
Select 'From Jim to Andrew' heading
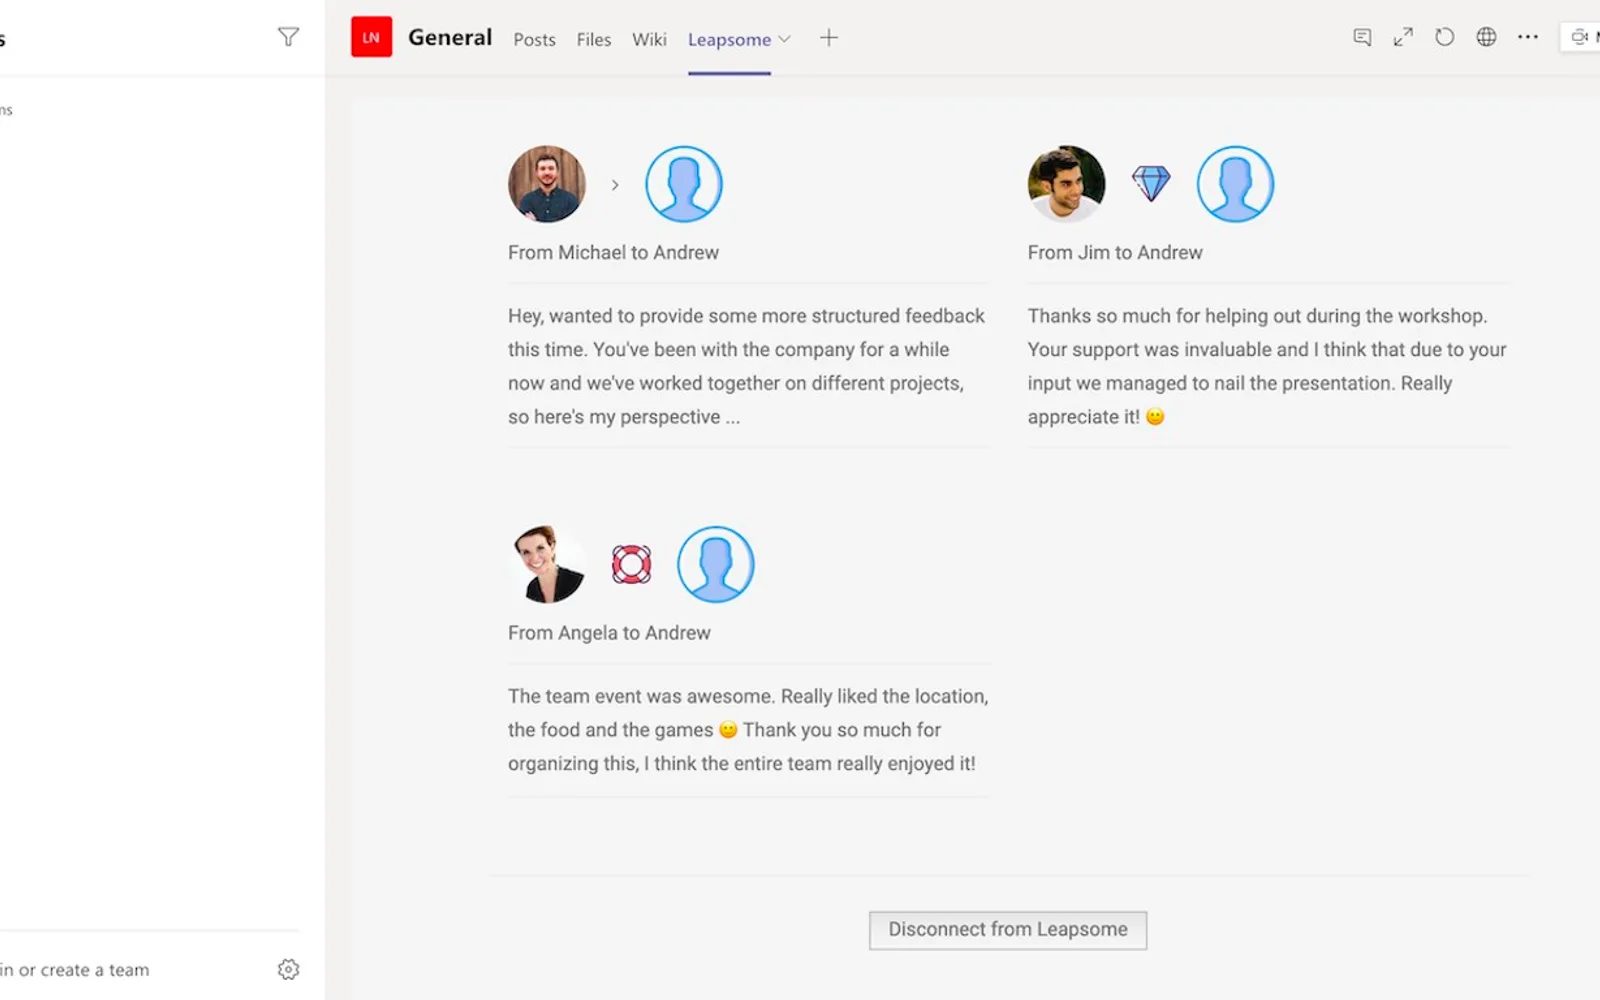[1115, 253]
